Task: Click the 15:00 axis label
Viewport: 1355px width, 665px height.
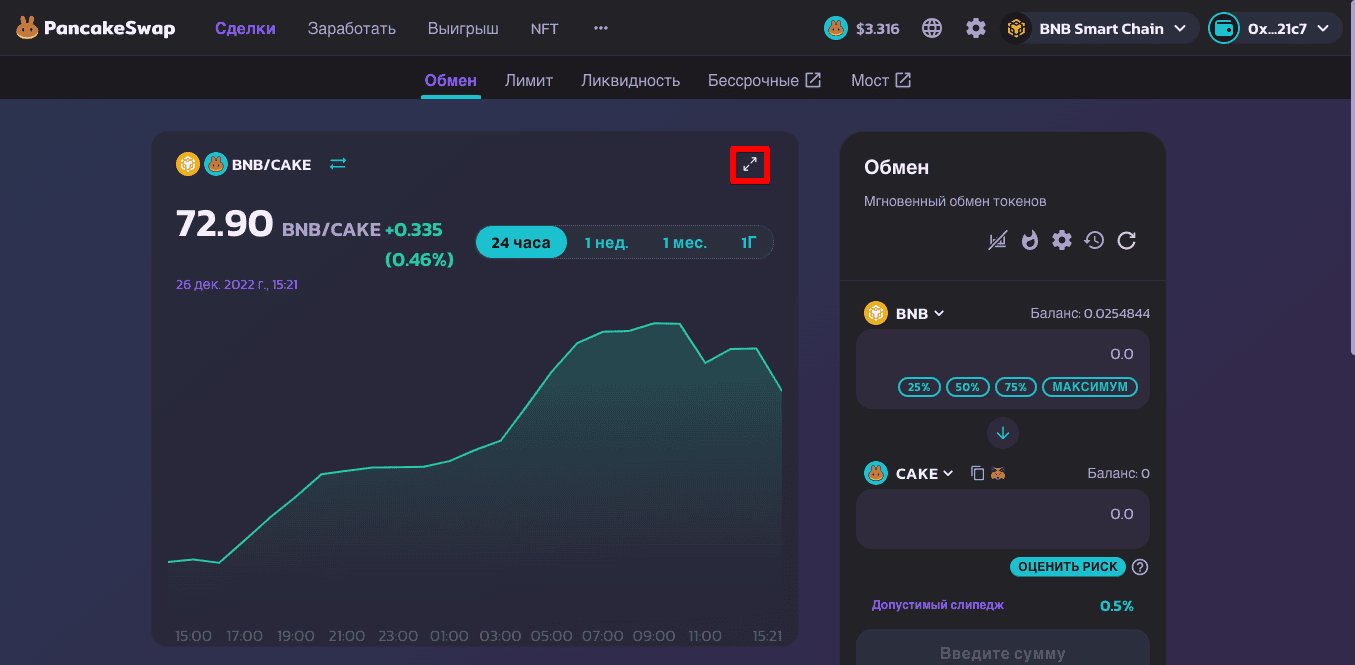Action: 193,636
